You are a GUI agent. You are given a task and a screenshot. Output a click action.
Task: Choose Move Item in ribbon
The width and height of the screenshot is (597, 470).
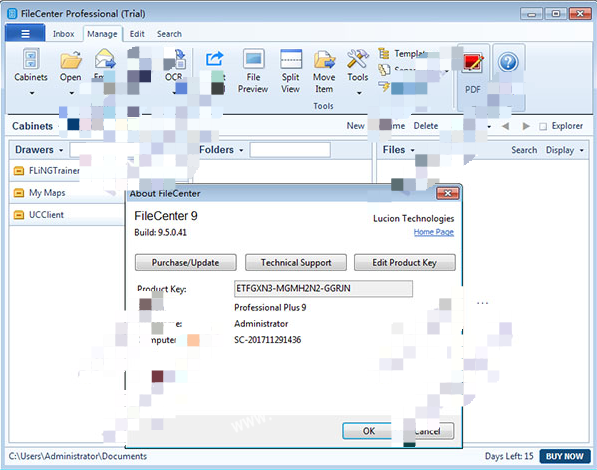point(324,71)
